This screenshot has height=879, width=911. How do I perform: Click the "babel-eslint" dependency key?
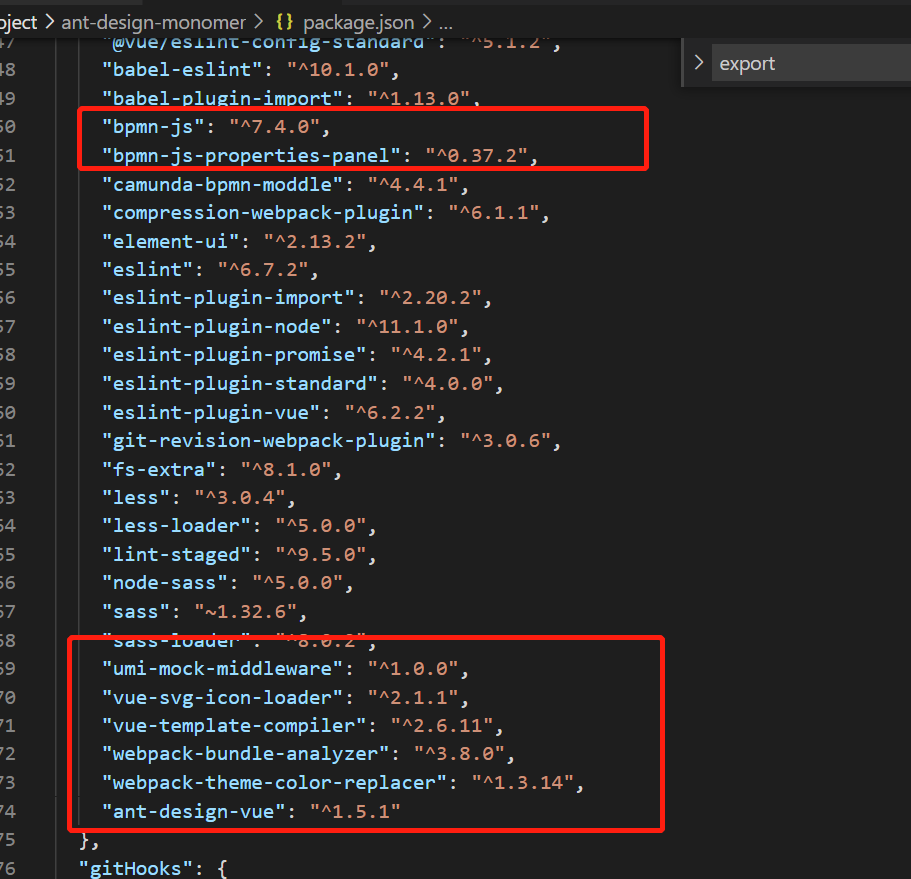click(x=182, y=70)
